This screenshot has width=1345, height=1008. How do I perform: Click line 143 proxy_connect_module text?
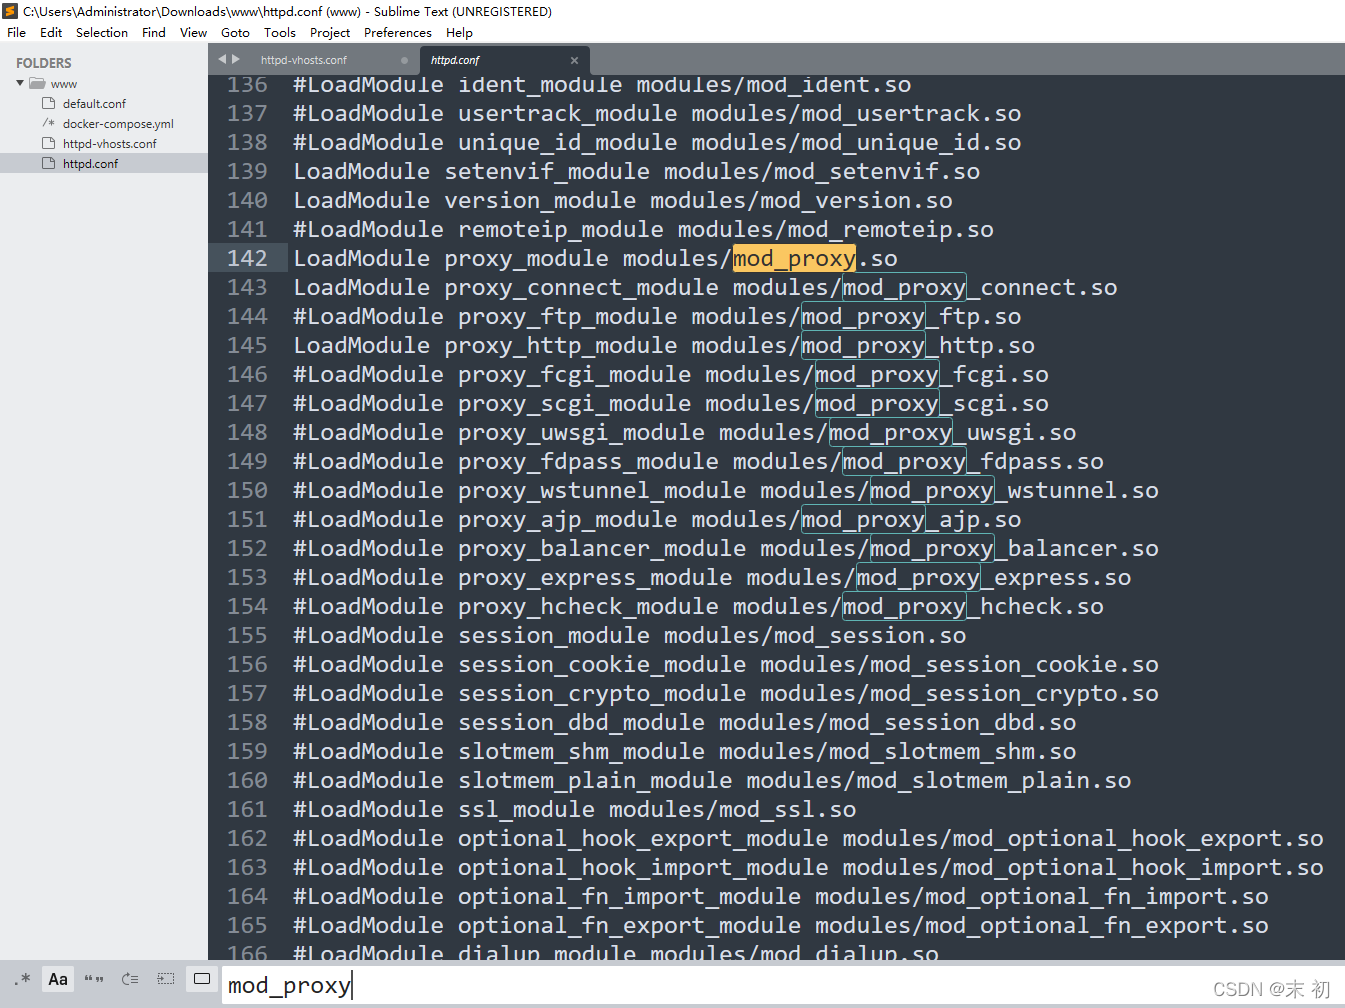(581, 288)
